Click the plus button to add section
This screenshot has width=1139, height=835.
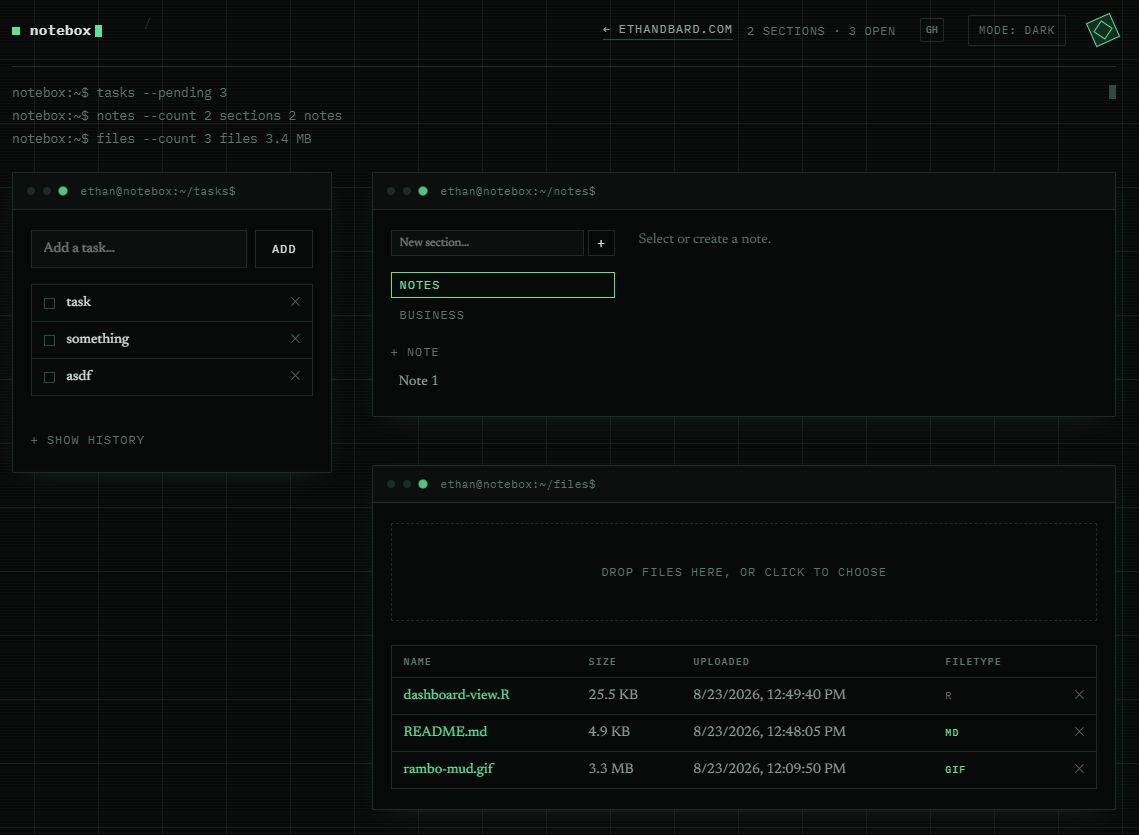pos(601,243)
